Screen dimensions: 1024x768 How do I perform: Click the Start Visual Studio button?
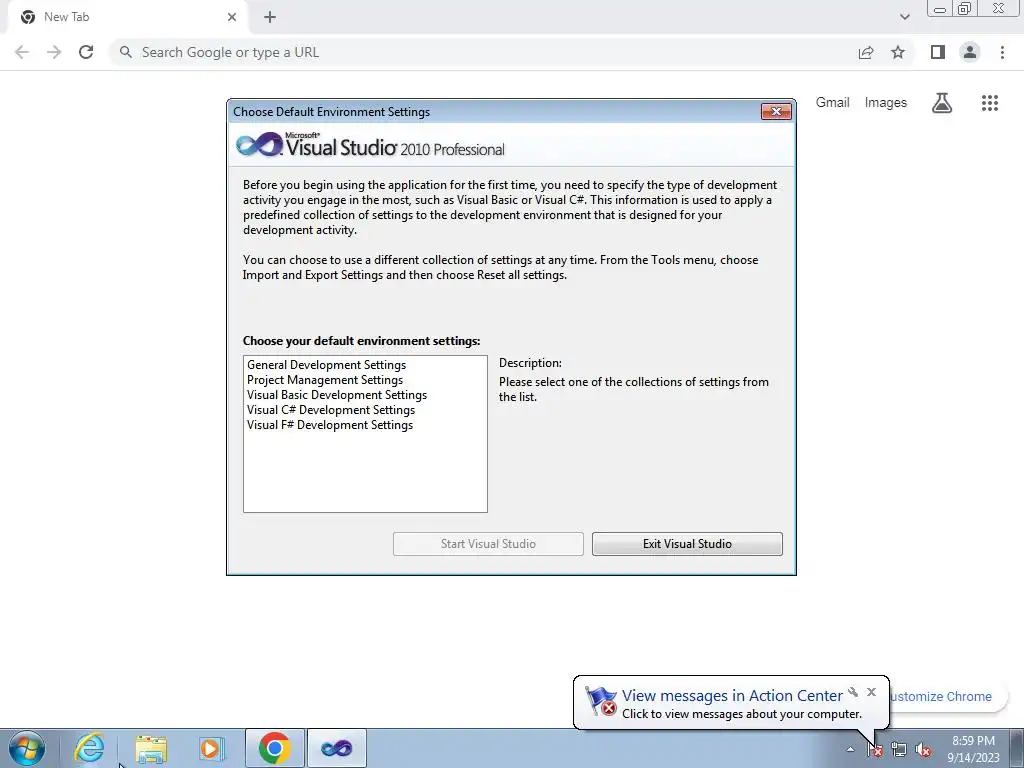(488, 544)
